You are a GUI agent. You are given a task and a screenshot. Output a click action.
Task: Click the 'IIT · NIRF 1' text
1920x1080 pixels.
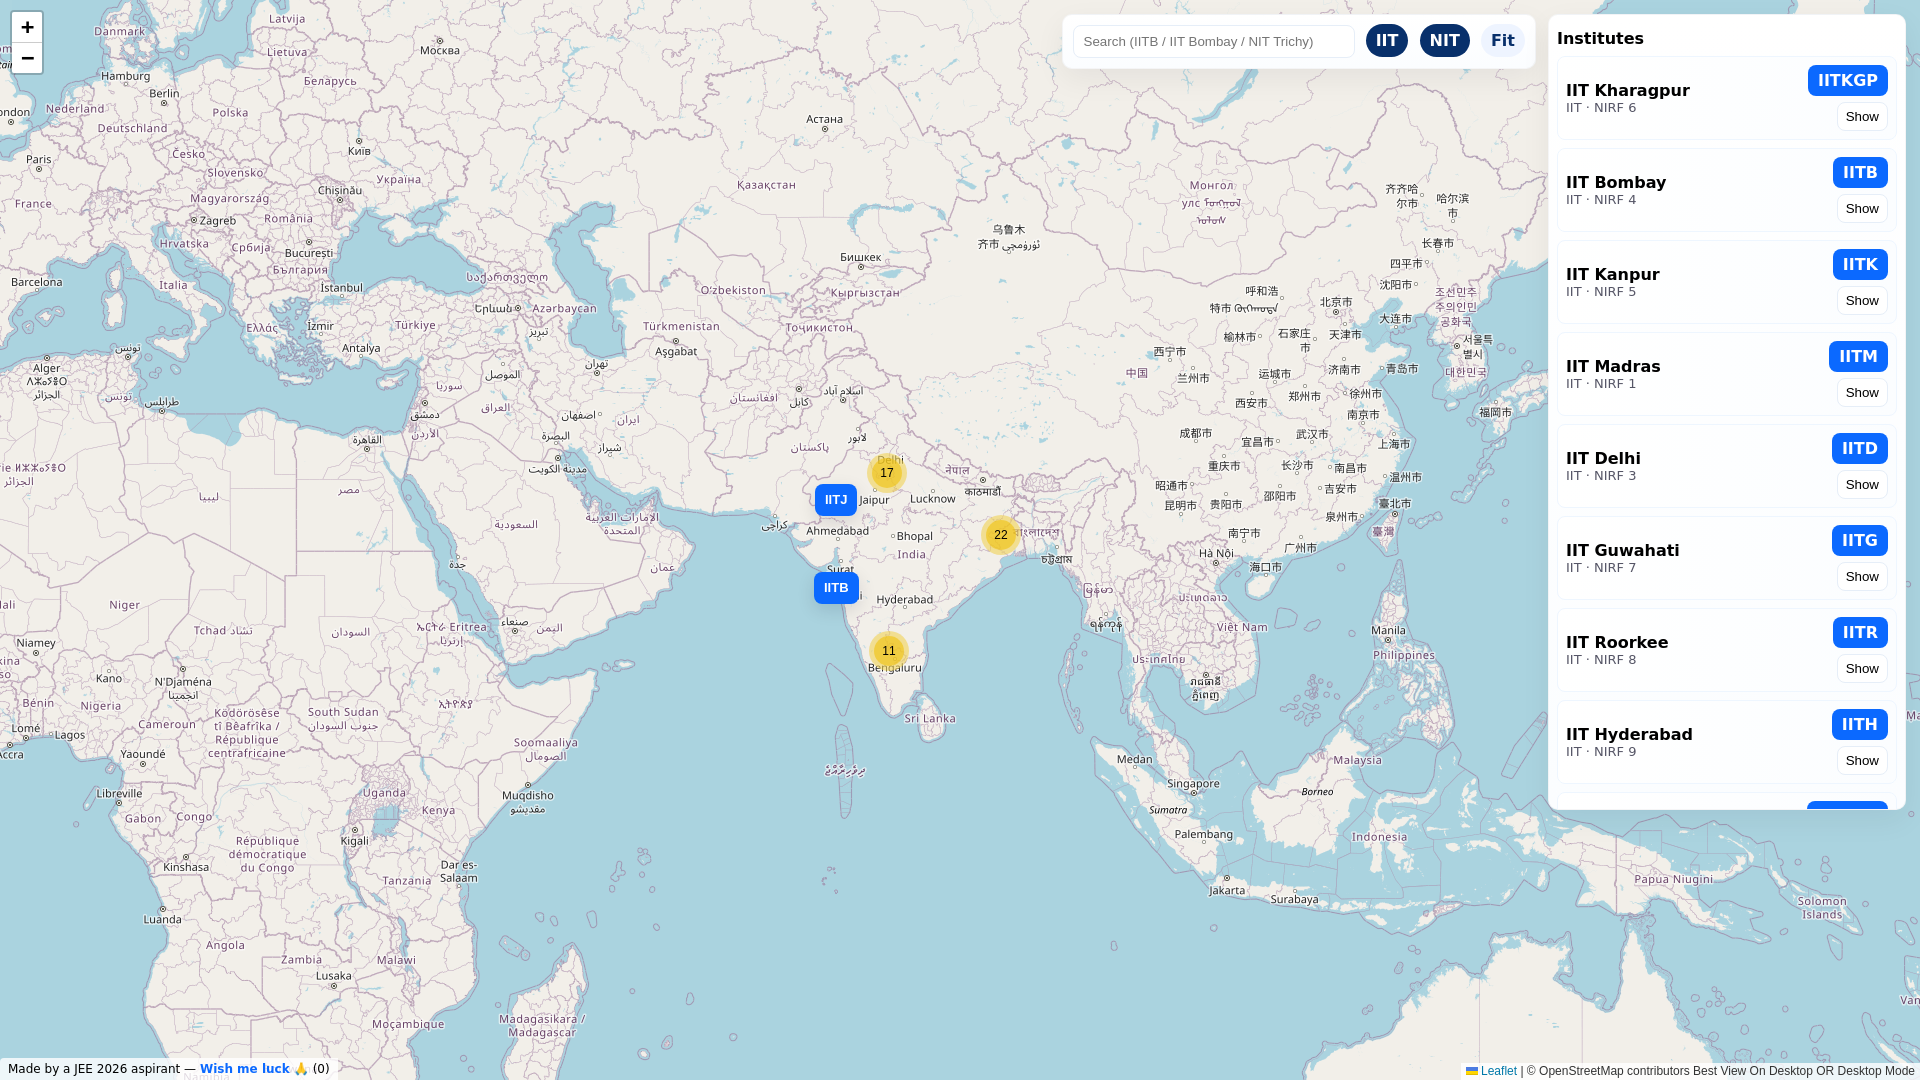point(1601,384)
